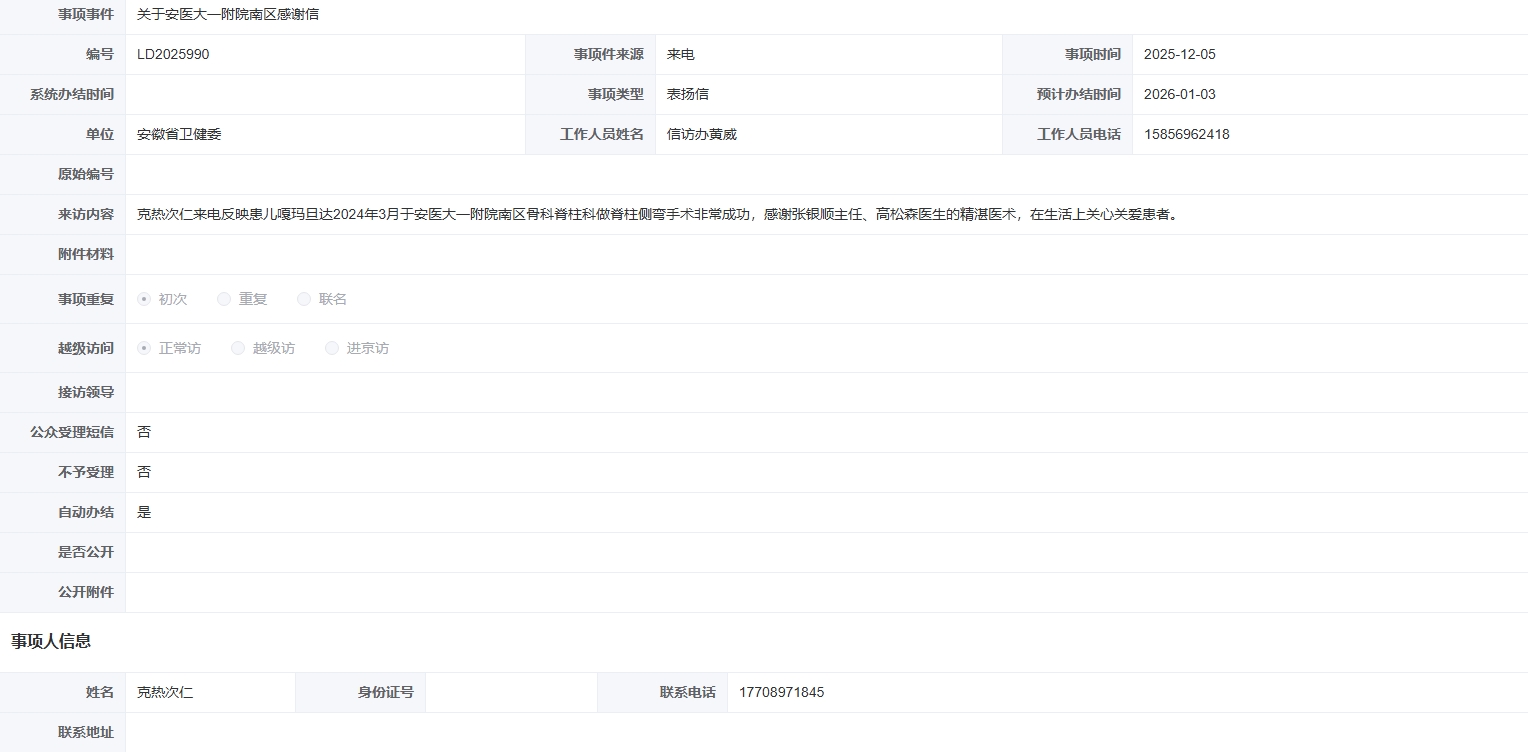The image size is (1528, 752).
Task: Click the staff phone number 15856962418
Action: (x=1186, y=135)
